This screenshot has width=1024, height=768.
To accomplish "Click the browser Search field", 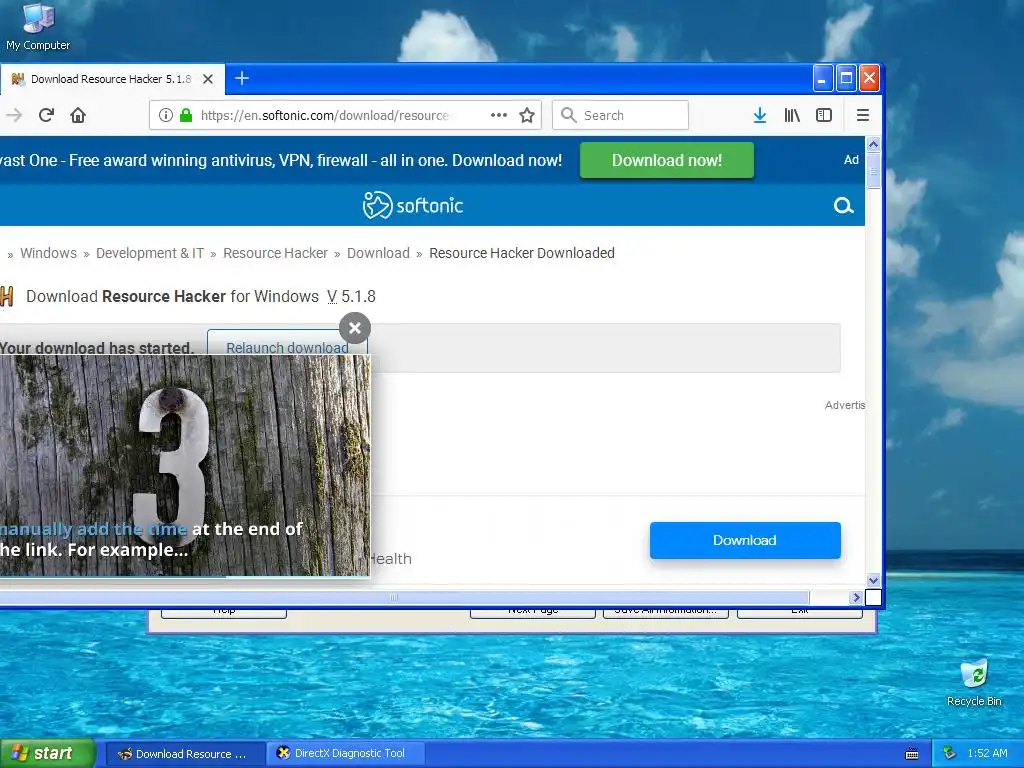I will tap(620, 115).
